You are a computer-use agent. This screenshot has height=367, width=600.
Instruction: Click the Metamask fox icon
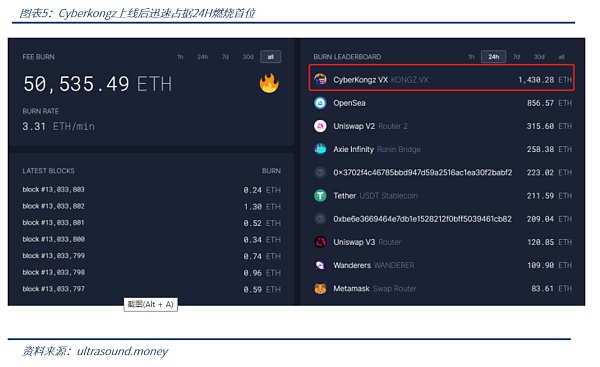(320, 289)
